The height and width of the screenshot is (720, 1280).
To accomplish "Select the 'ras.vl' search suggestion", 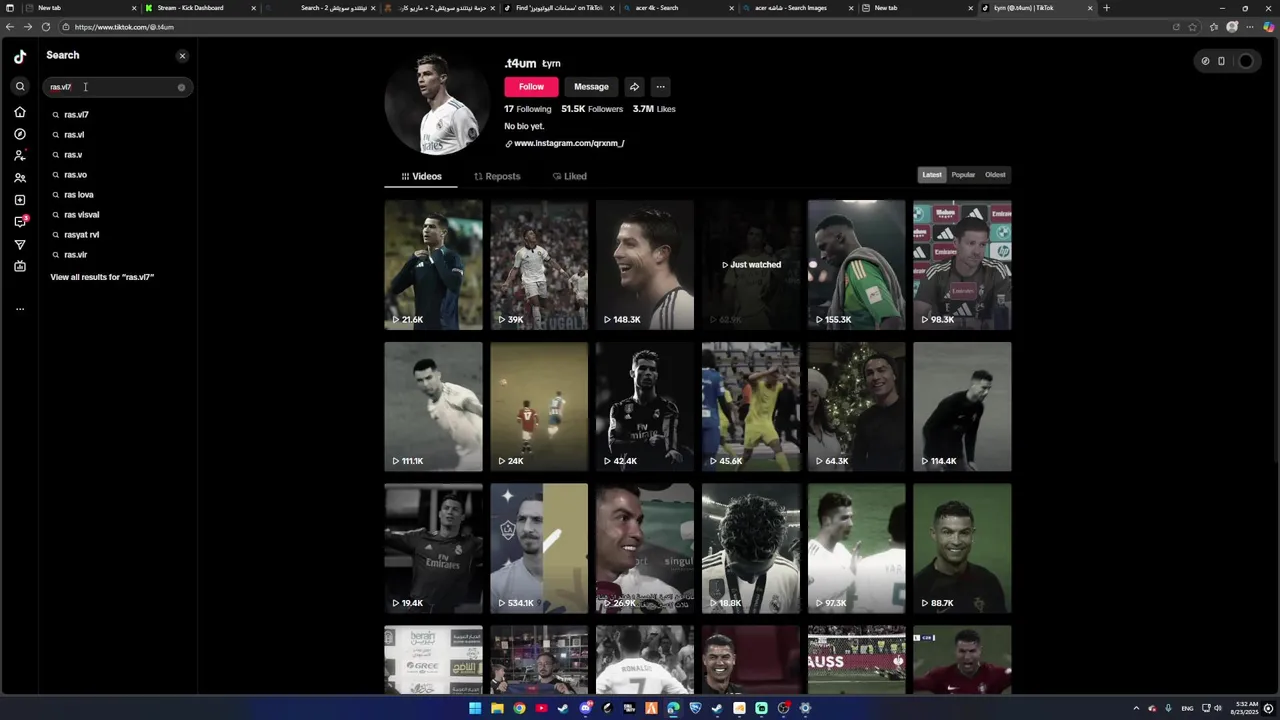I will [74, 135].
